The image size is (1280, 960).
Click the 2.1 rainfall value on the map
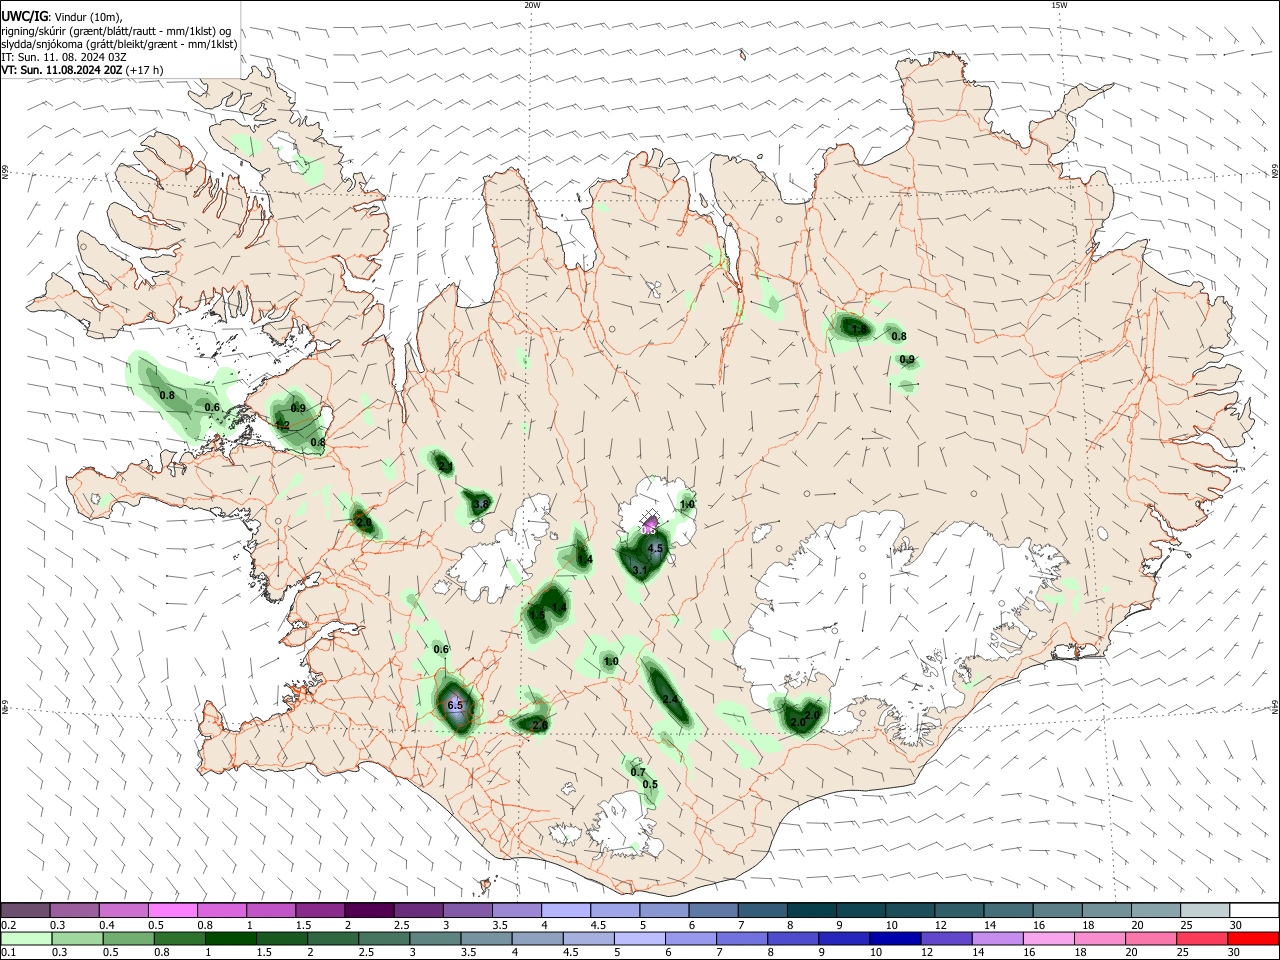pos(445,467)
